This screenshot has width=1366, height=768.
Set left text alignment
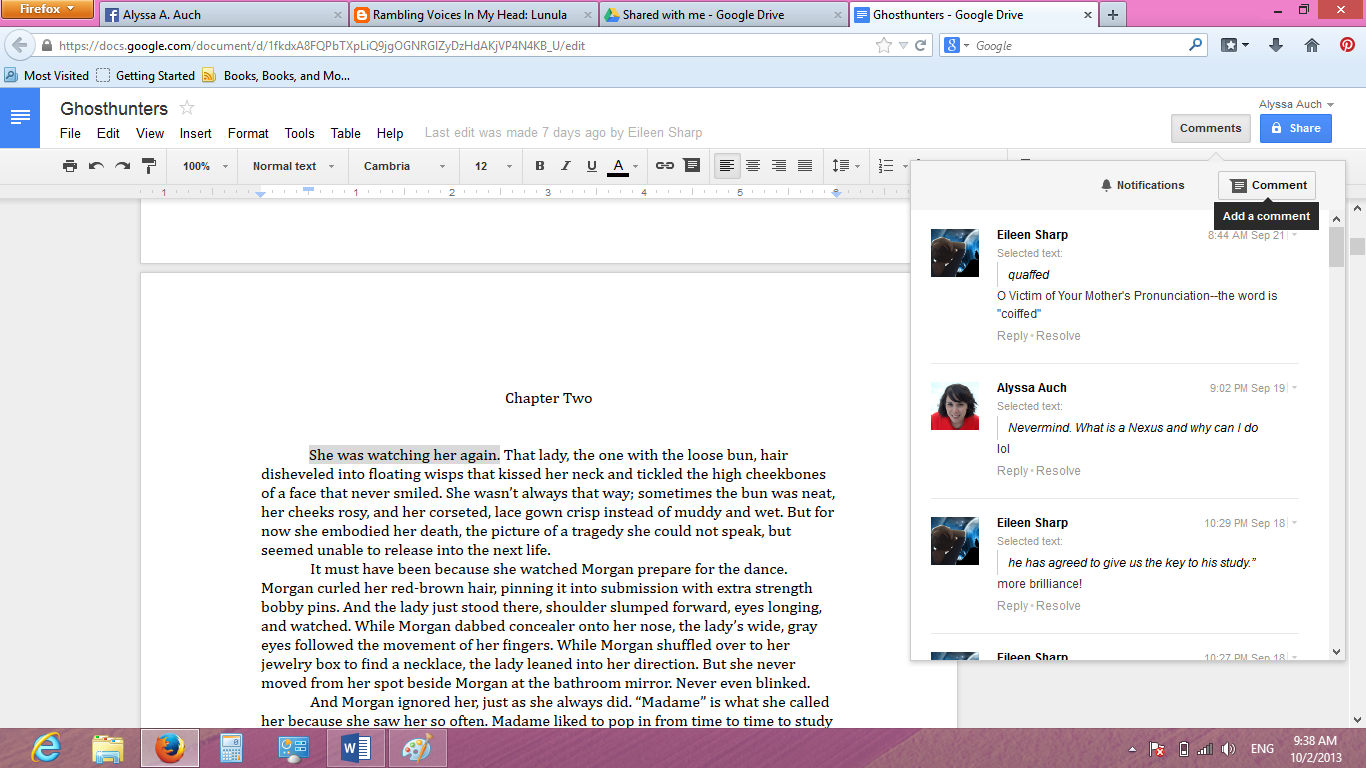727,166
